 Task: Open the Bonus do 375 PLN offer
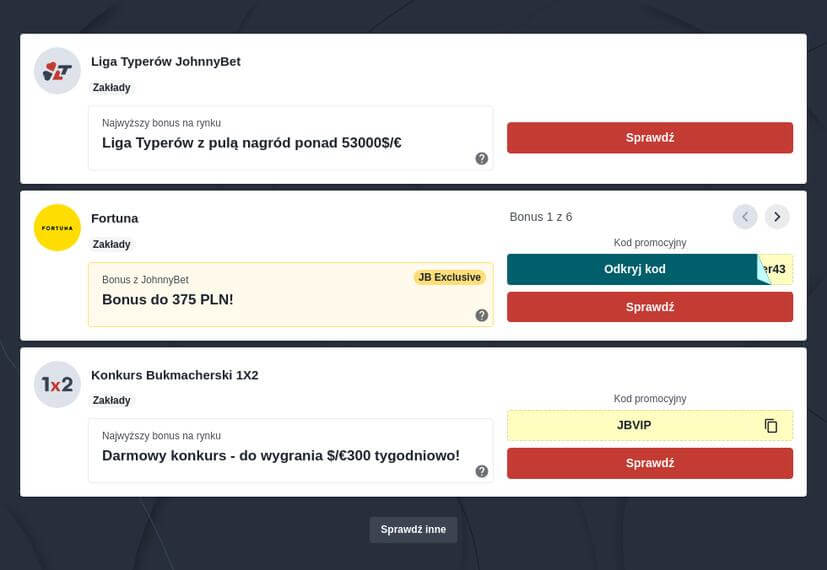[168, 299]
